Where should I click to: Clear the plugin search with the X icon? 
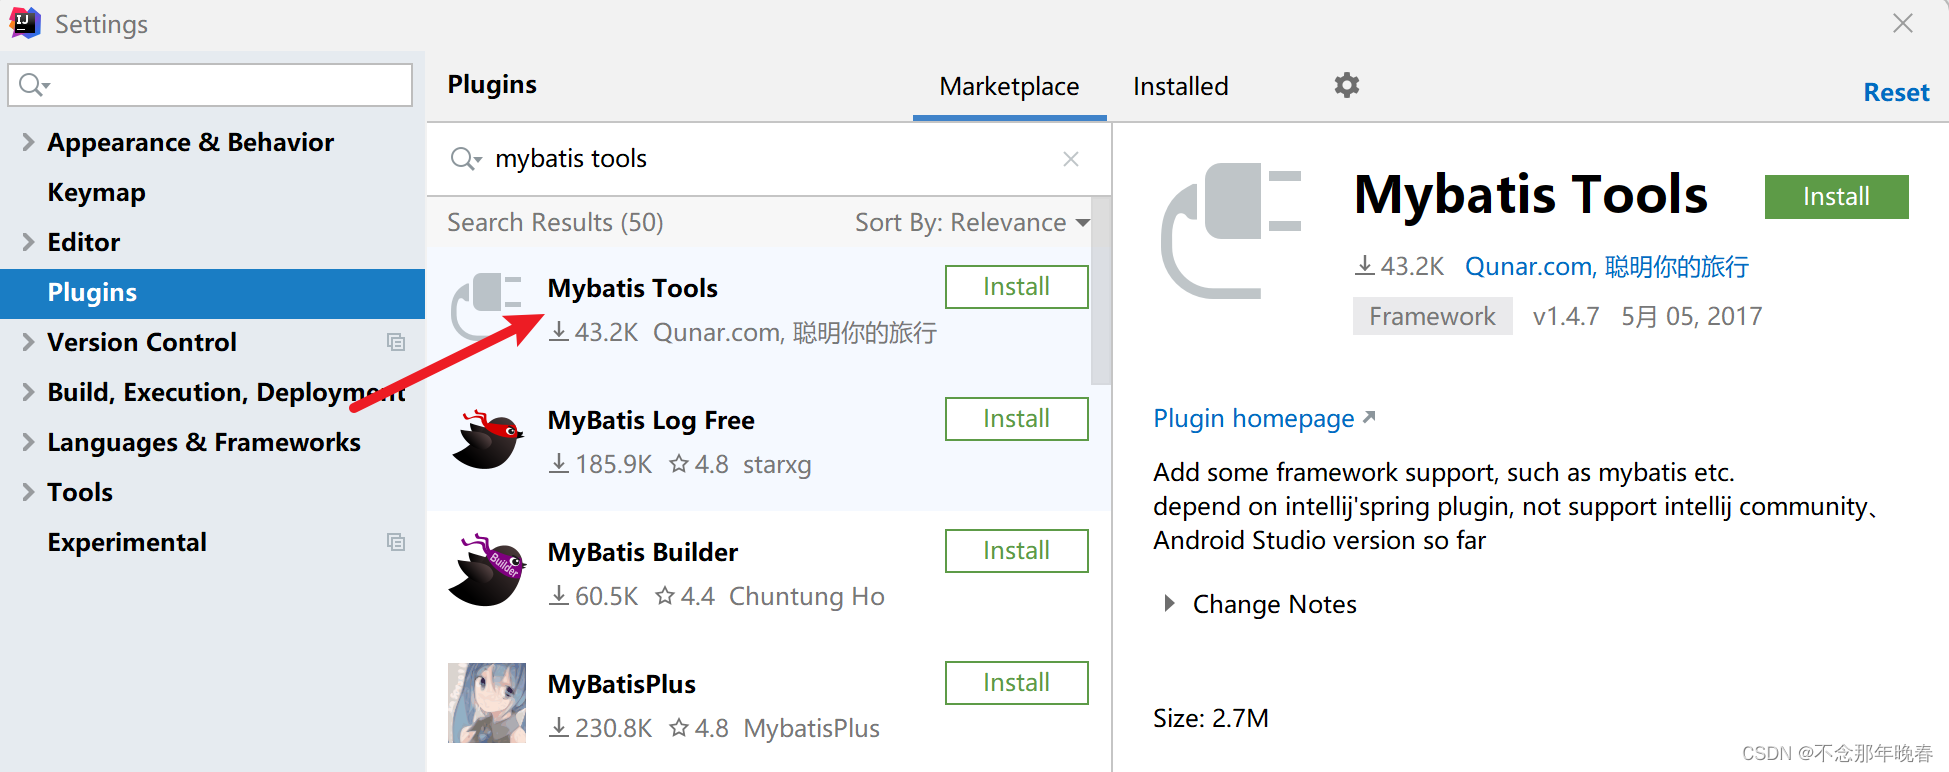[1071, 159]
